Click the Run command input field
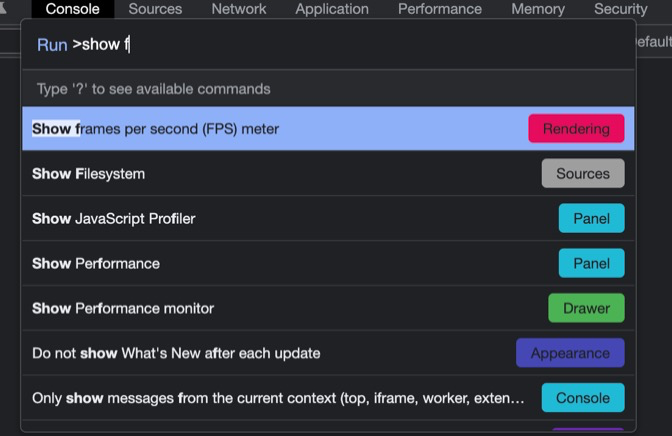 pos(350,45)
